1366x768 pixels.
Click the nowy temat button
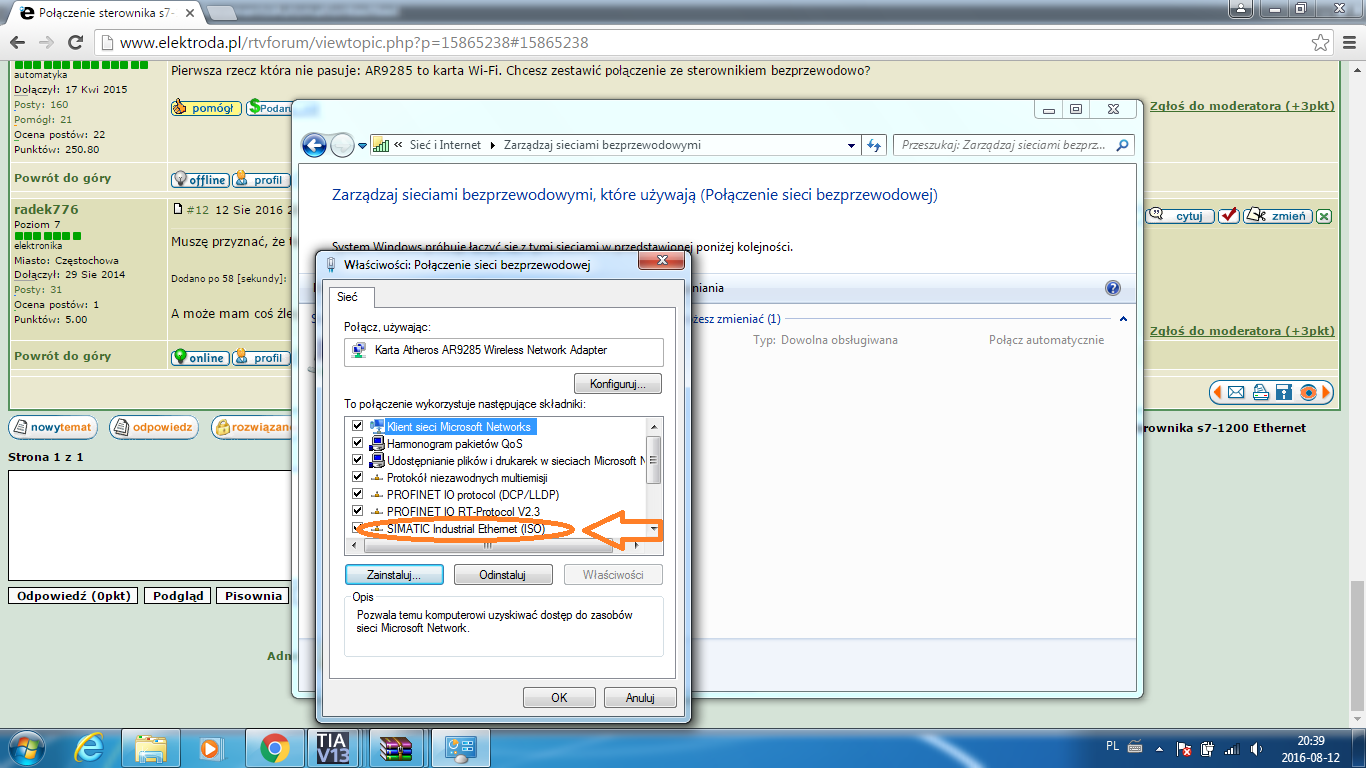pos(53,428)
